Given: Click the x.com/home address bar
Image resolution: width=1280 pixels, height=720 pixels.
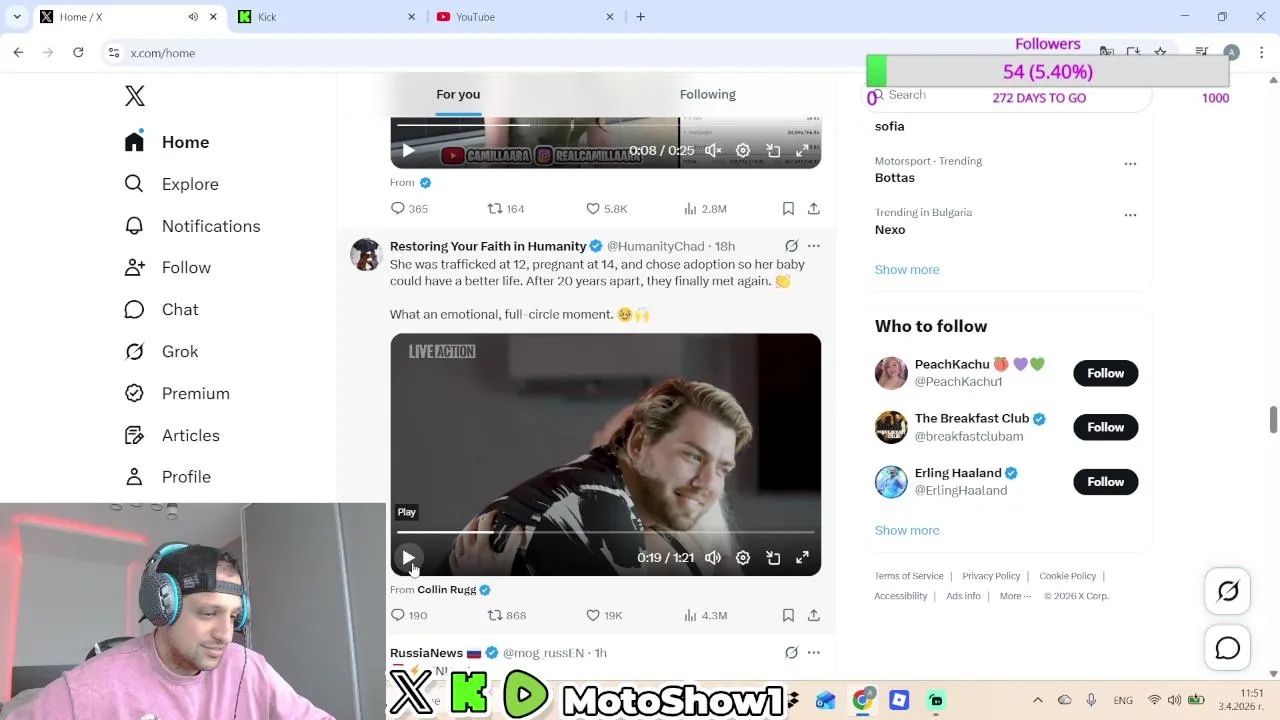Looking at the screenshot, I should tap(163, 53).
